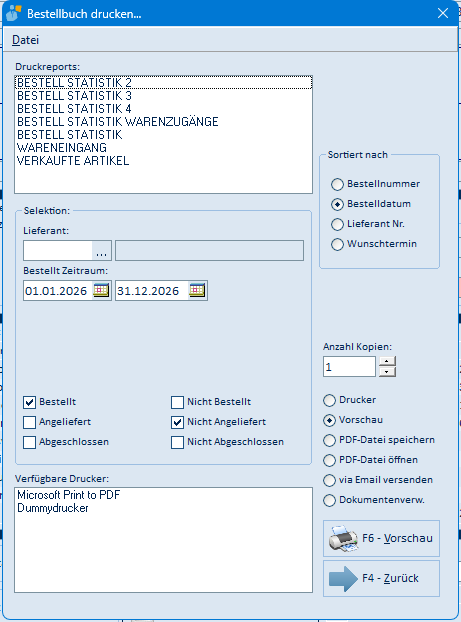The image size is (461, 622).
Task: Click the app icon in the title bar
Action: (13, 13)
